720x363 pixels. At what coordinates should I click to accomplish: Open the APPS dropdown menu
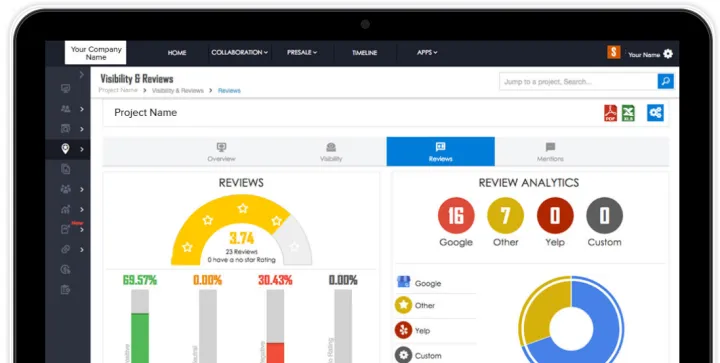click(427, 52)
